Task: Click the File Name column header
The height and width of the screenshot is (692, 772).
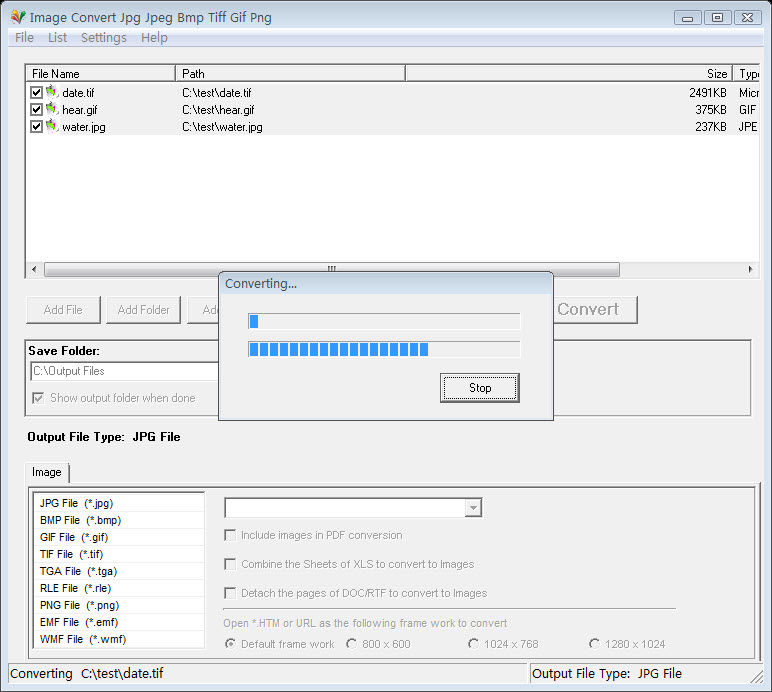Action: pyautogui.click(x=100, y=74)
